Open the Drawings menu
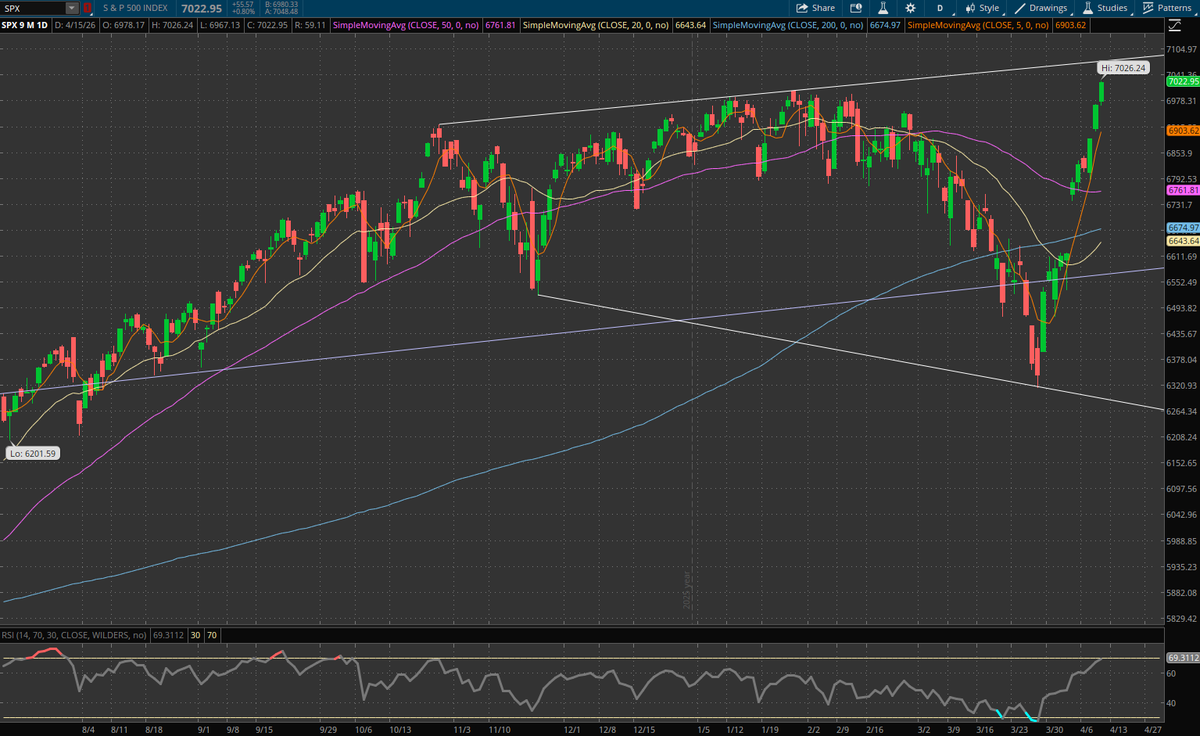The height and width of the screenshot is (736, 1200). [1040, 7]
